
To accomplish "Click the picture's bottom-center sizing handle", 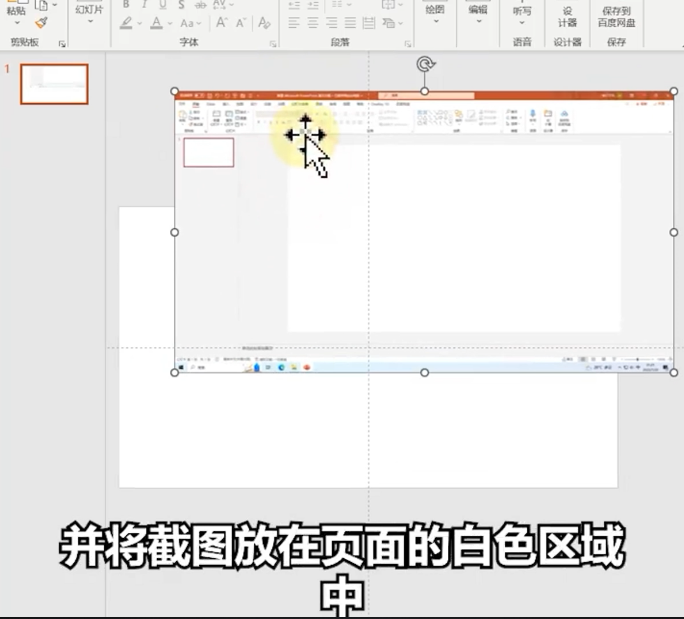I will [x=424, y=373].
